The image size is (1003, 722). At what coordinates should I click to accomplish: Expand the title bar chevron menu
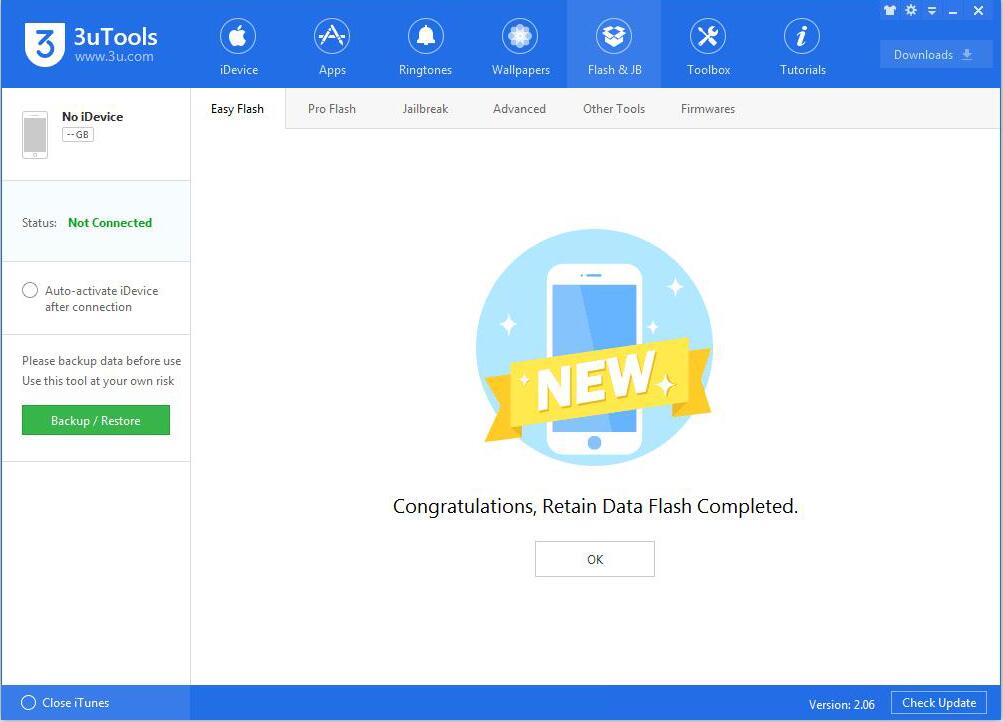click(x=932, y=10)
